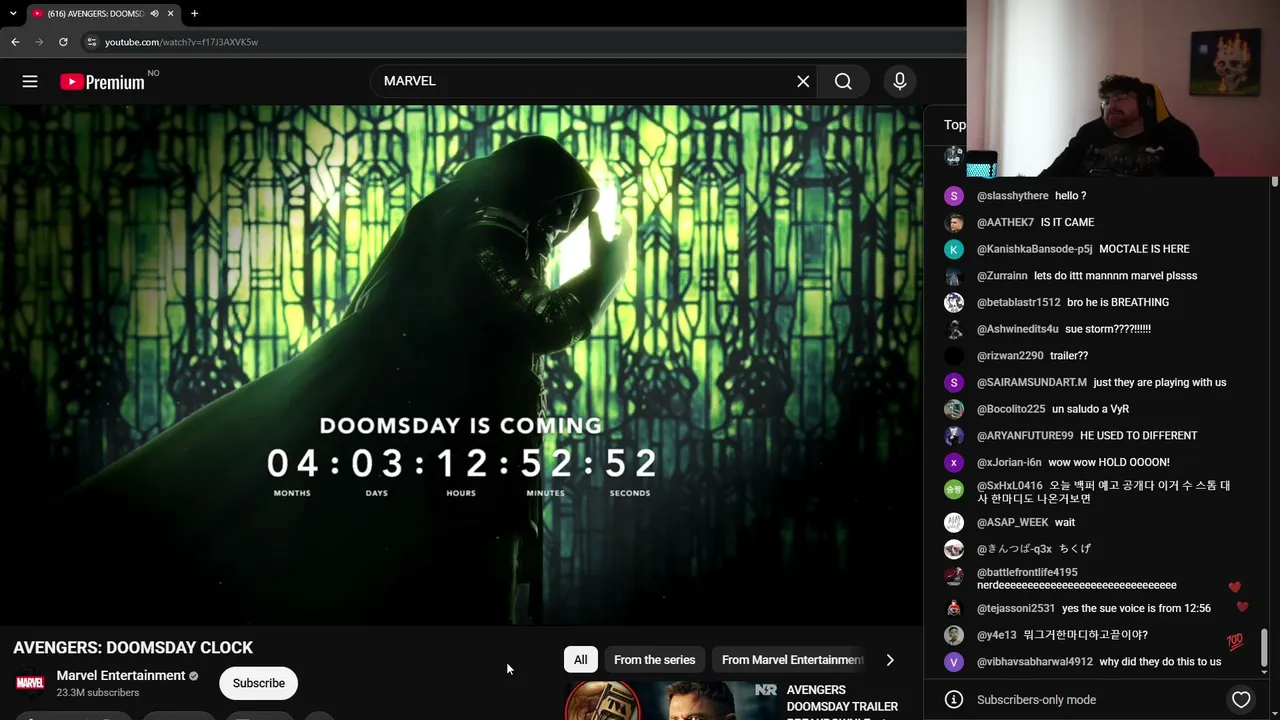Click chat message "bro he is BREATHING"

1118,302
